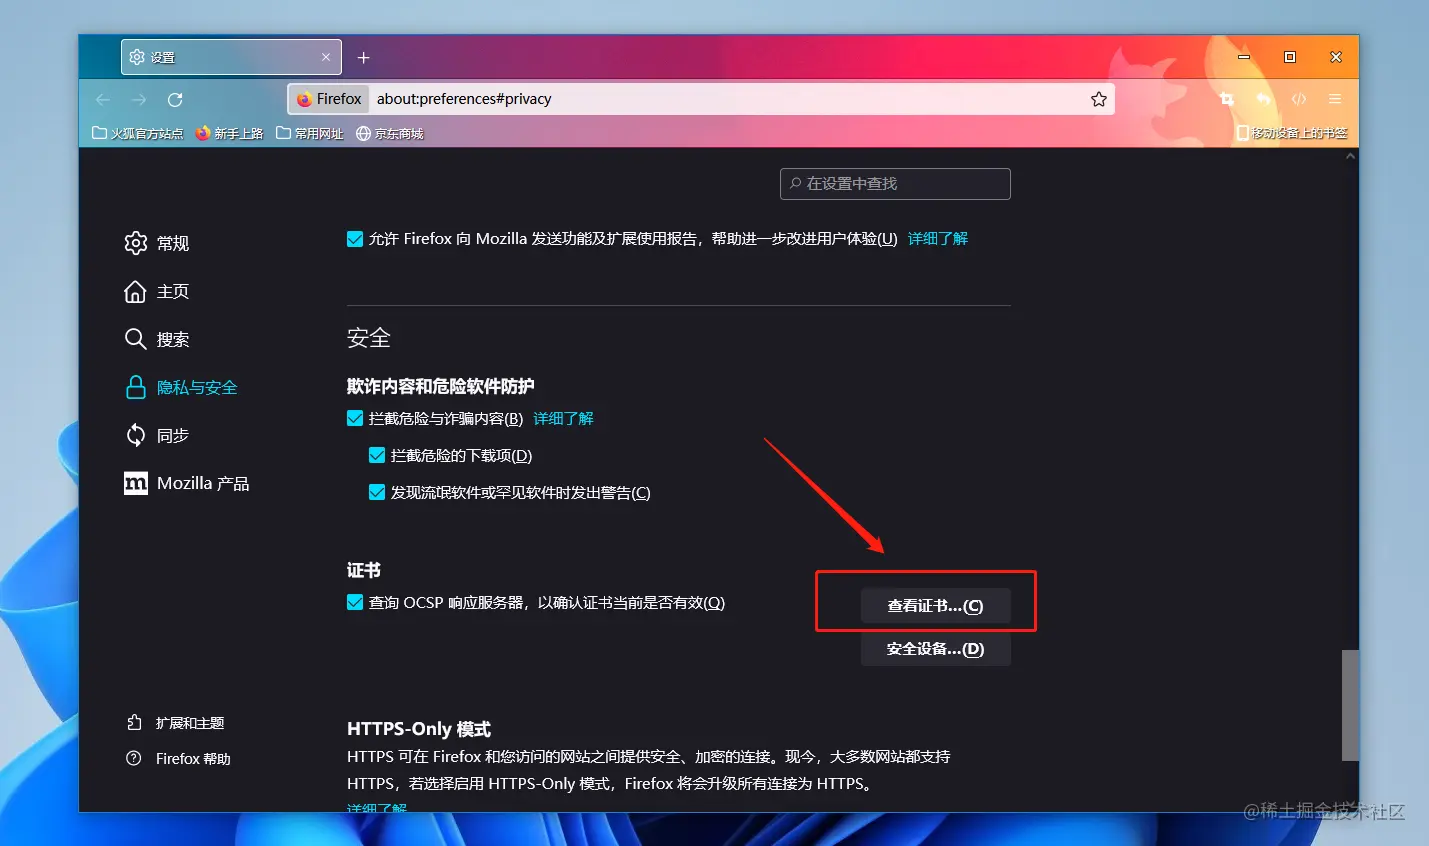Click the Firefox identity icon in the address bar
The image size is (1429, 846).
tap(330, 99)
